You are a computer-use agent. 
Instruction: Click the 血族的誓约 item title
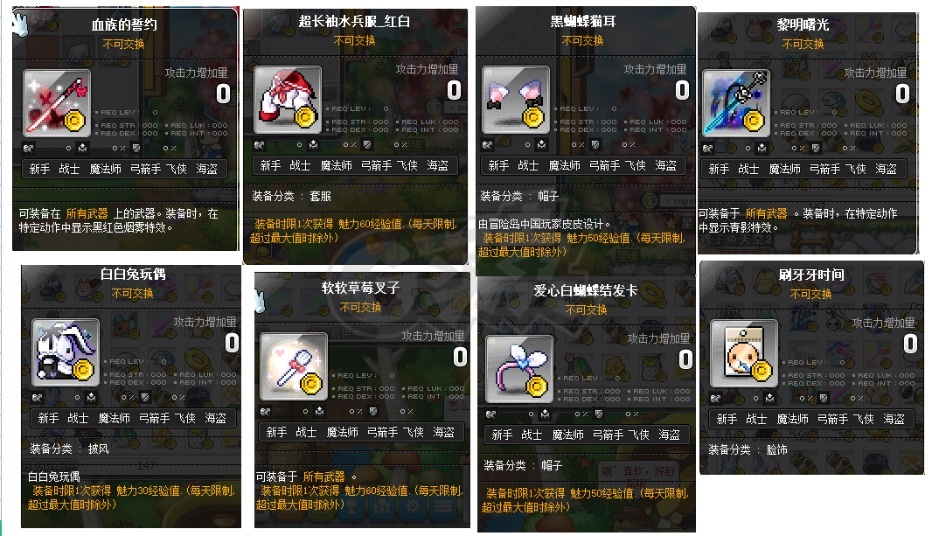[x=124, y=24]
